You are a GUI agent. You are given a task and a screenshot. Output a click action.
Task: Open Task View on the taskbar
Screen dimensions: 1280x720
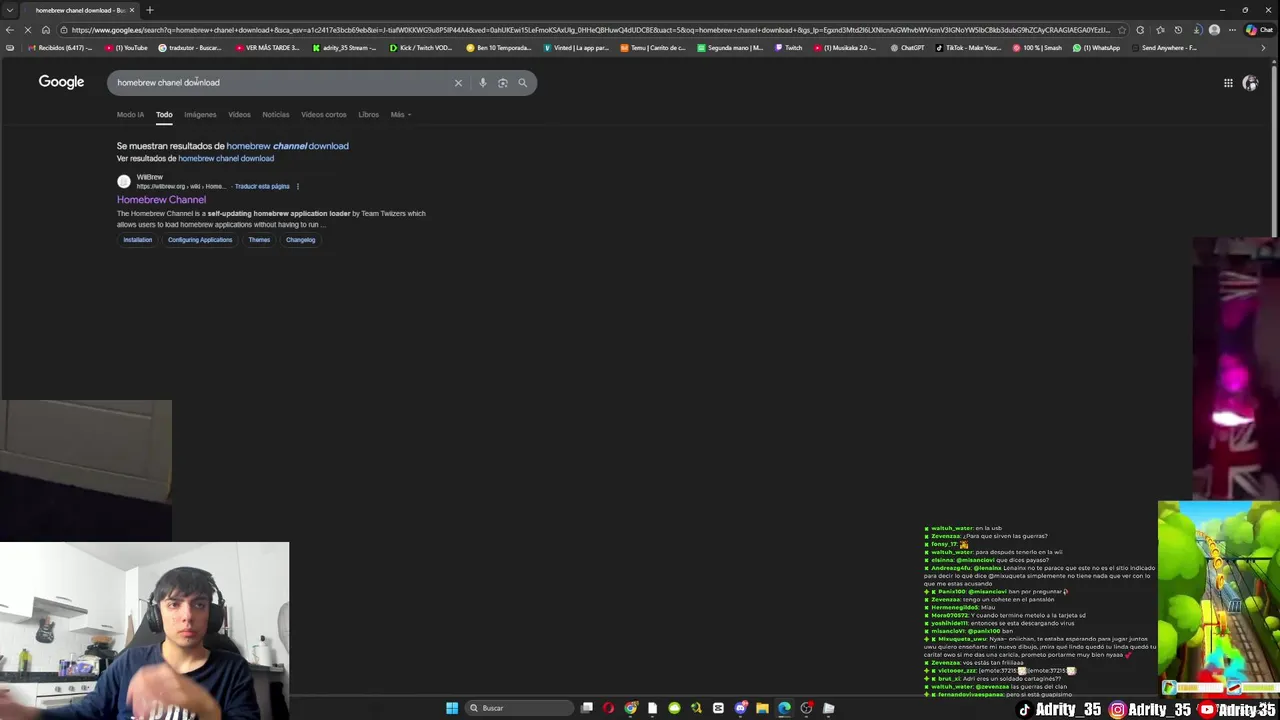pyautogui.click(x=587, y=708)
